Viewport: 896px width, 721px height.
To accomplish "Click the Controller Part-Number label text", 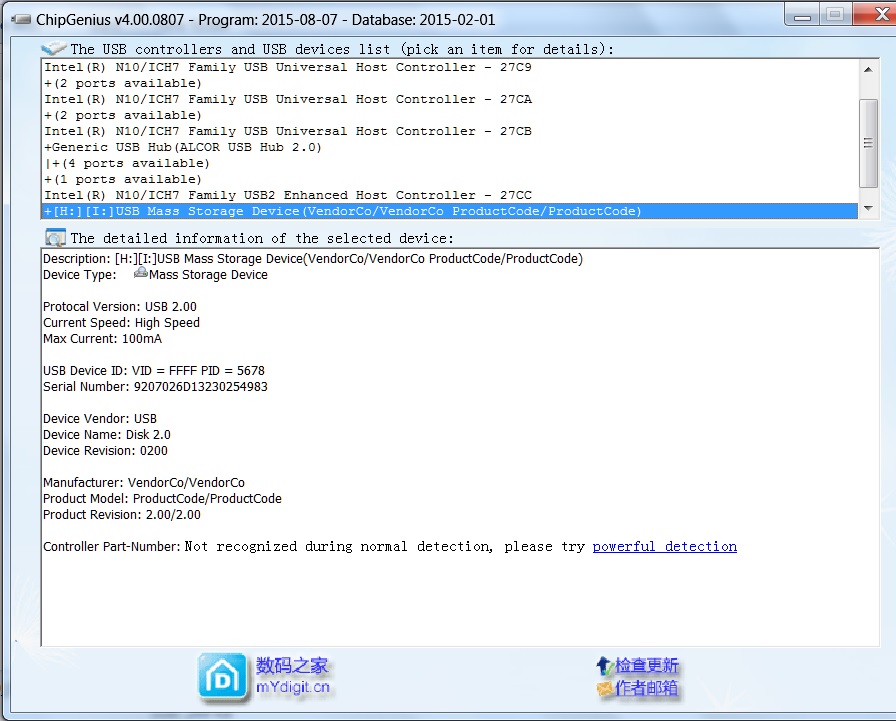I will point(112,547).
